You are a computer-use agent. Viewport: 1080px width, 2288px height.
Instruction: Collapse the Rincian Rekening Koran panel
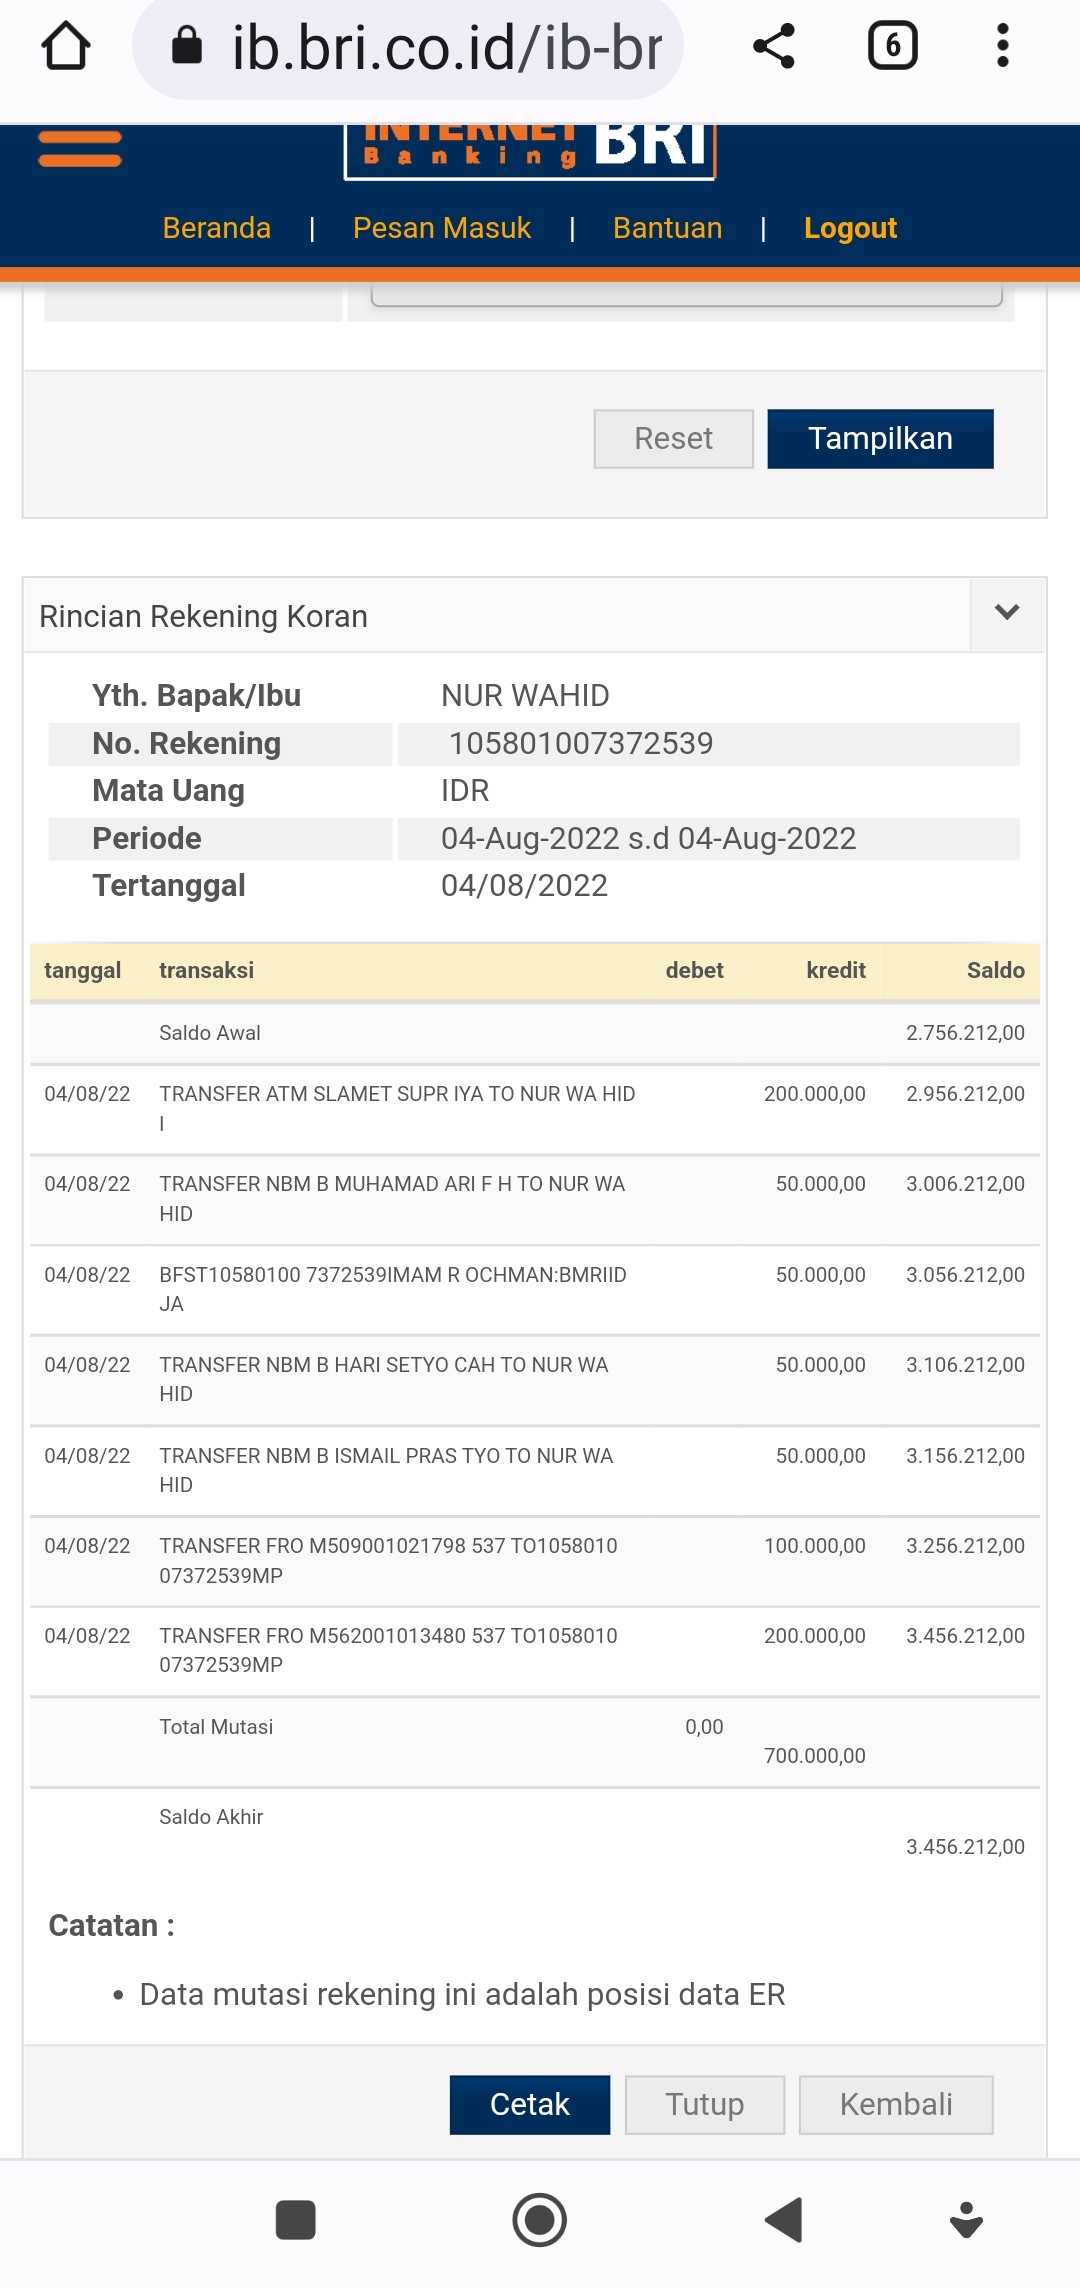coord(1007,613)
